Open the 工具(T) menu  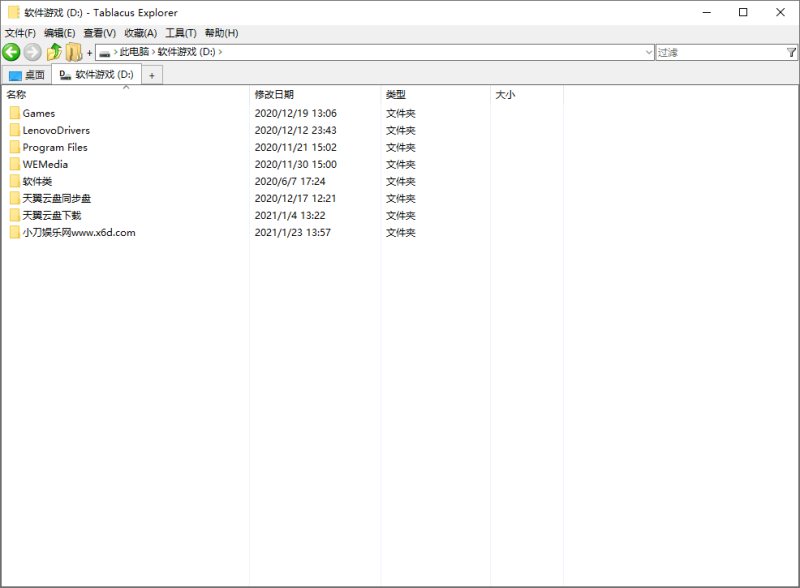(x=181, y=33)
